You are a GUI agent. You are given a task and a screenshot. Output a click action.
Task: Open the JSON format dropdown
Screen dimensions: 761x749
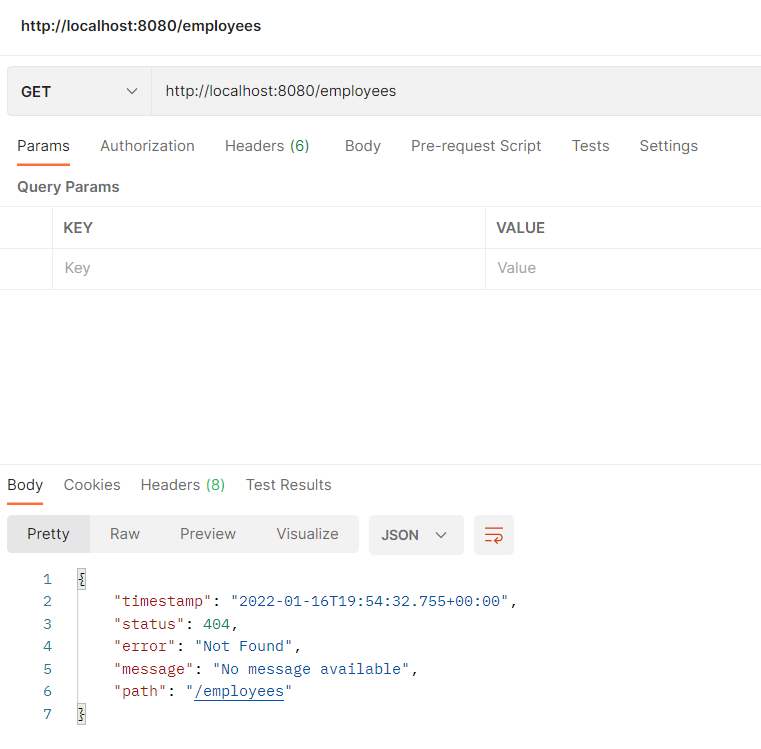point(416,535)
